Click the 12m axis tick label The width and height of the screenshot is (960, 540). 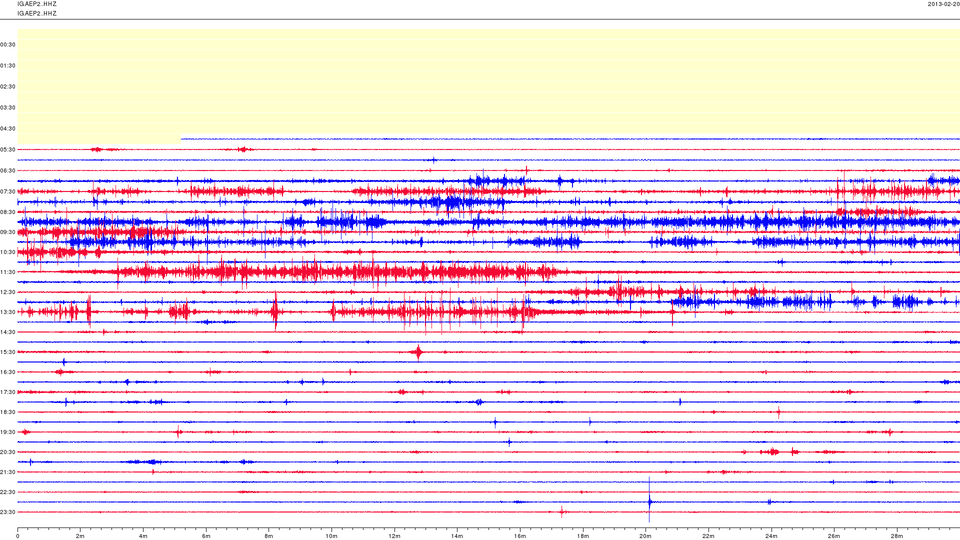[x=394, y=536]
